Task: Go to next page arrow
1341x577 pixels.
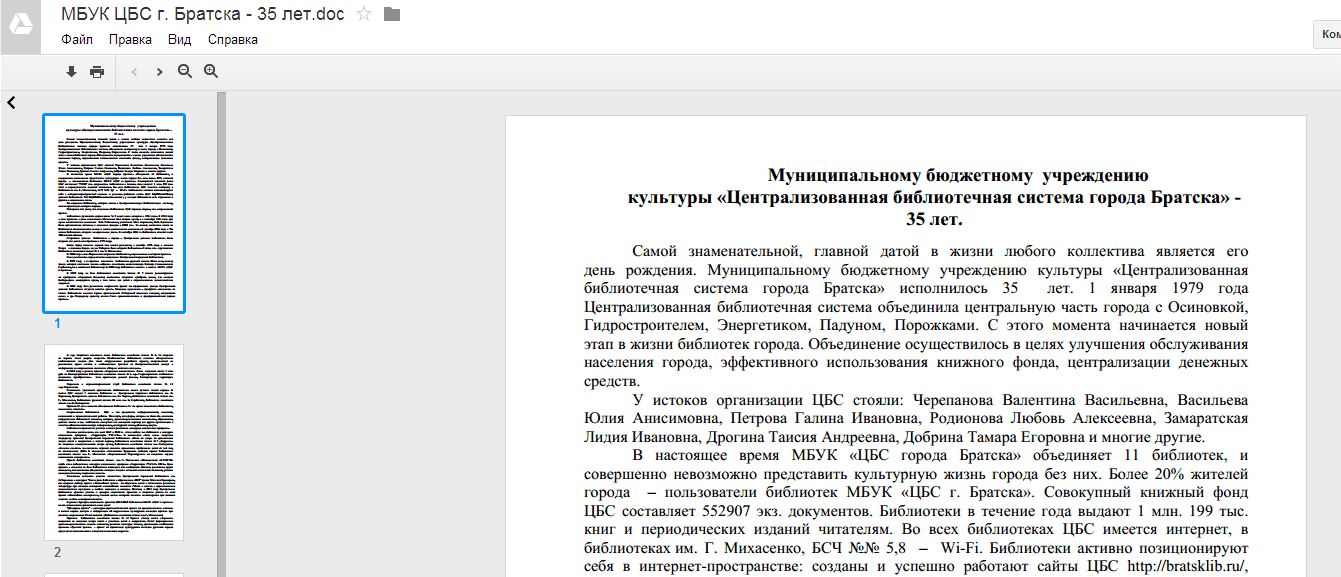Action: pyautogui.click(x=159, y=71)
